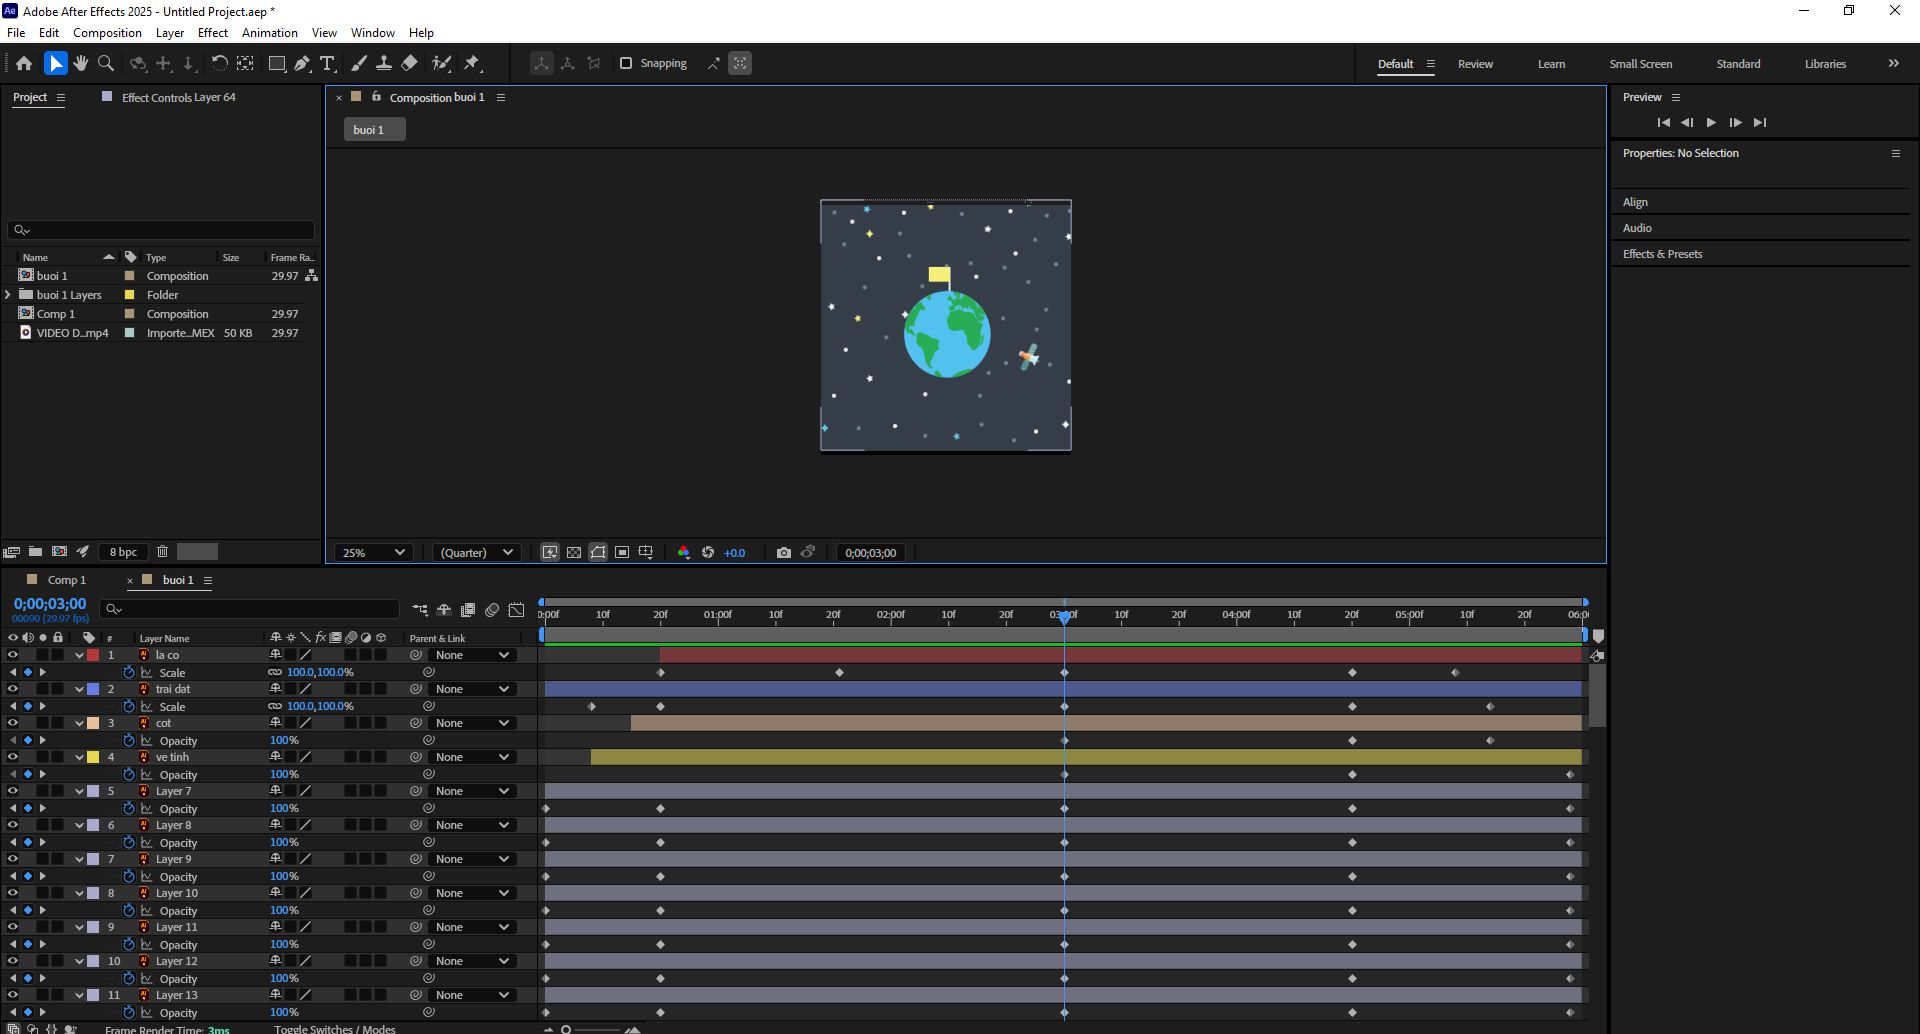The image size is (1920, 1034).
Task: Open the 25% magnification dropdown
Action: coord(374,552)
